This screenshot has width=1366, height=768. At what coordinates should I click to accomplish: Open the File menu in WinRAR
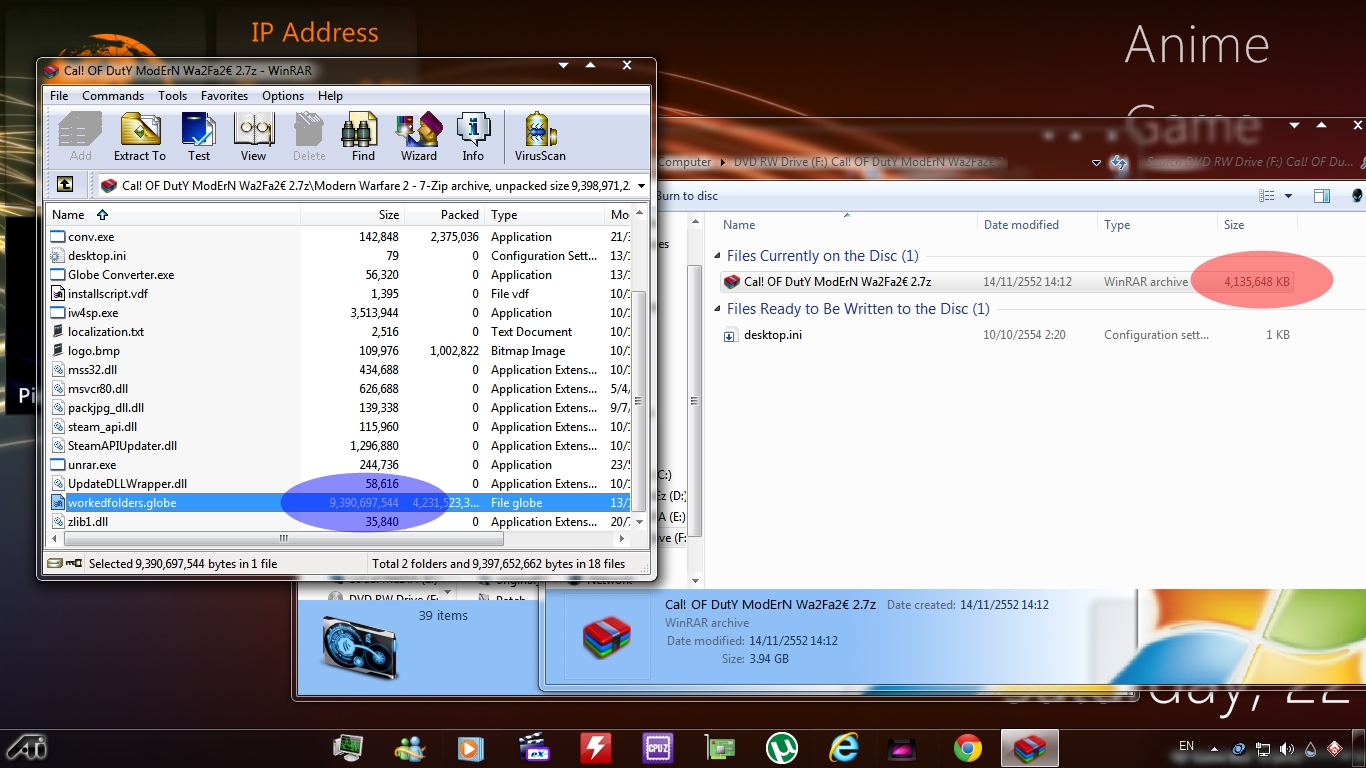[x=59, y=96]
